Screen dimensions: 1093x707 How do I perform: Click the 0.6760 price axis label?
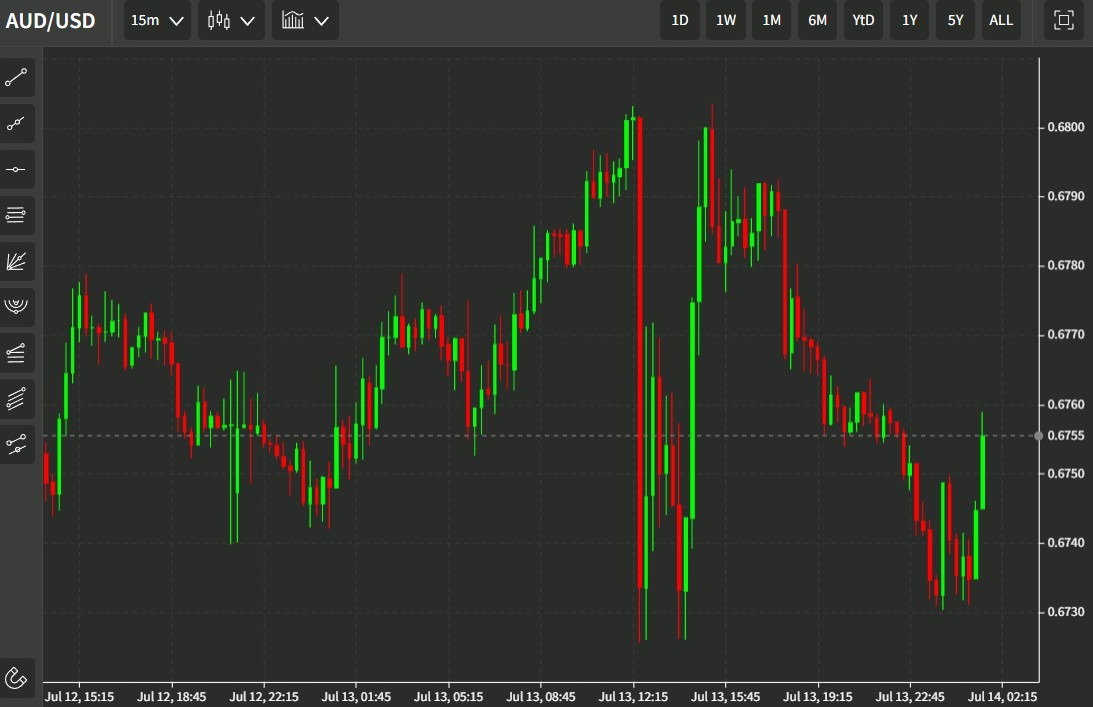[1066, 404]
